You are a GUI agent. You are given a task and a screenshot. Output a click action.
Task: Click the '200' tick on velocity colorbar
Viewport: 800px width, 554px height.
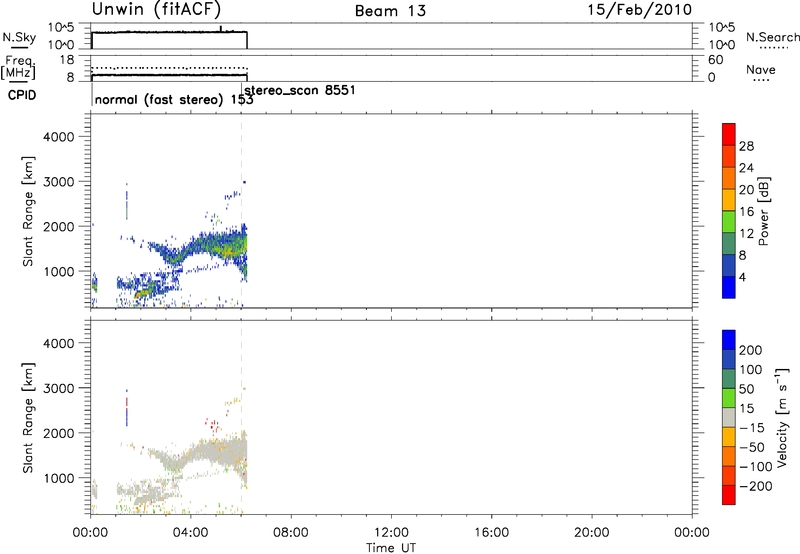point(751,350)
